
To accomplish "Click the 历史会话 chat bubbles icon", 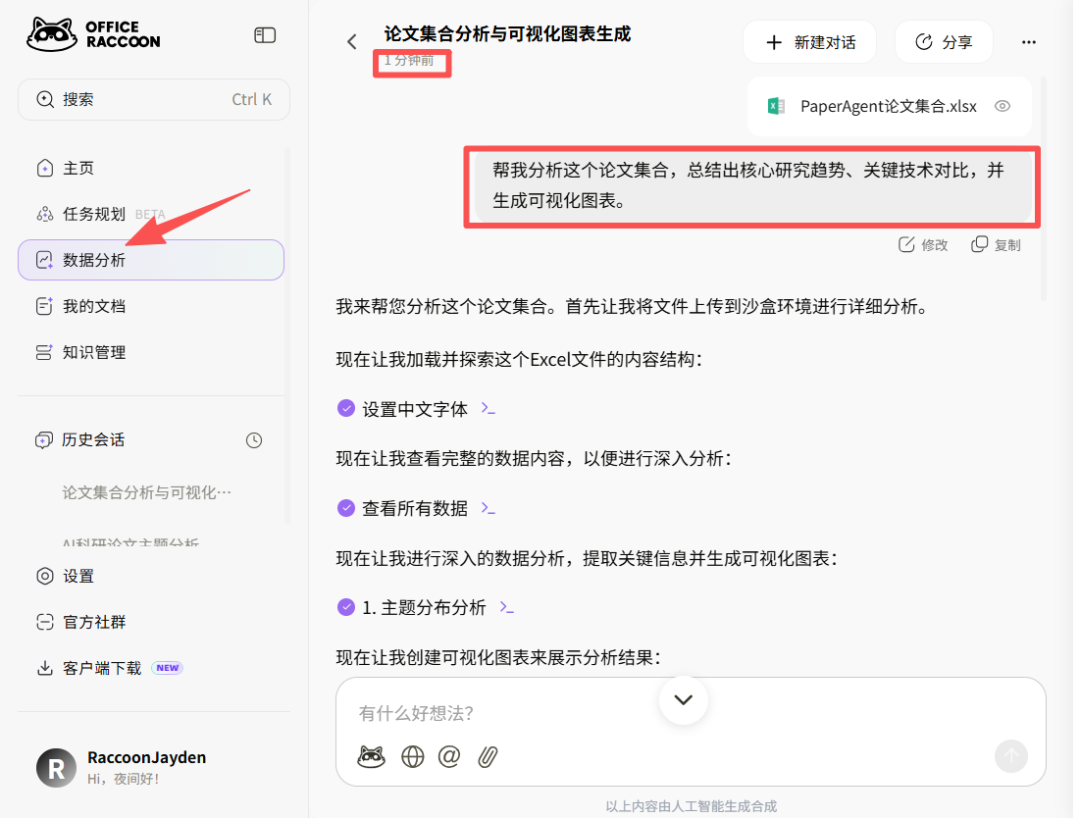I will (x=44, y=440).
